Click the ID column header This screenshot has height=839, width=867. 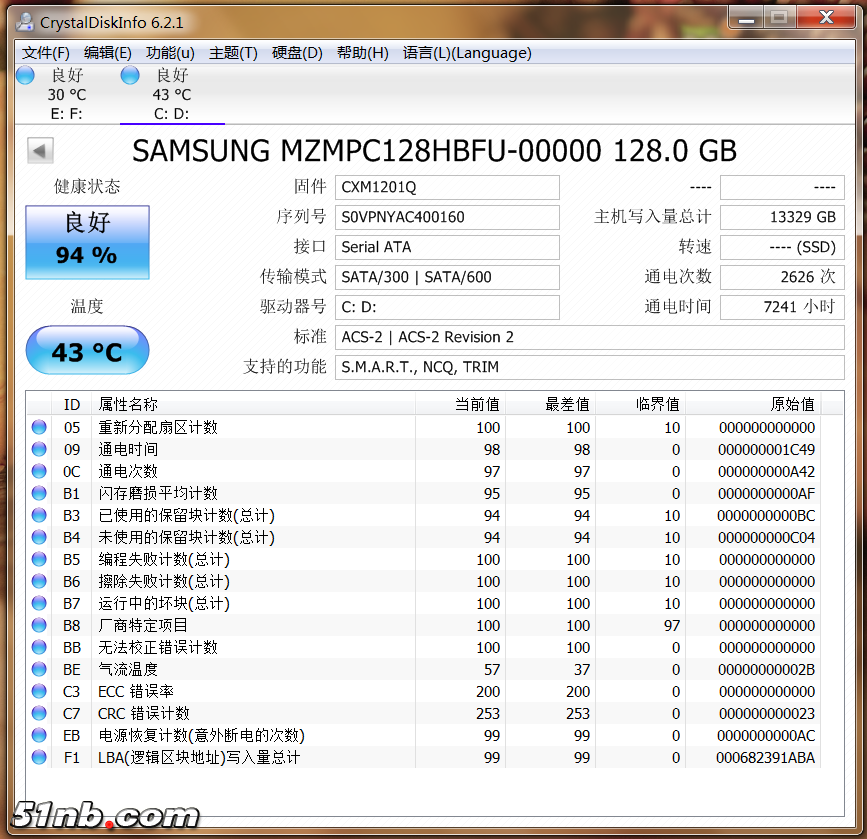[71, 404]
